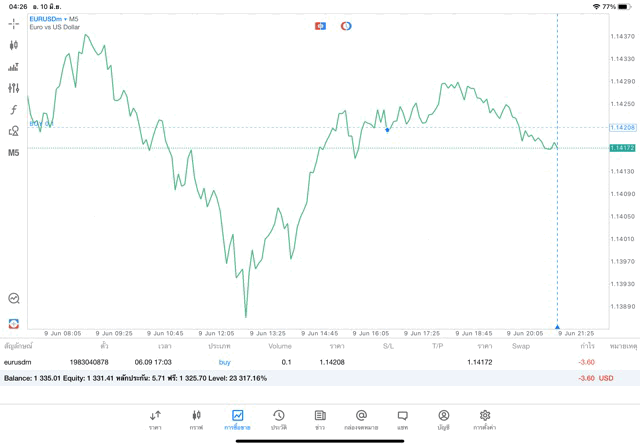Open the News (ข่าว) tab
This screenshot has height=447, width=640.
[x=320, y=419]
